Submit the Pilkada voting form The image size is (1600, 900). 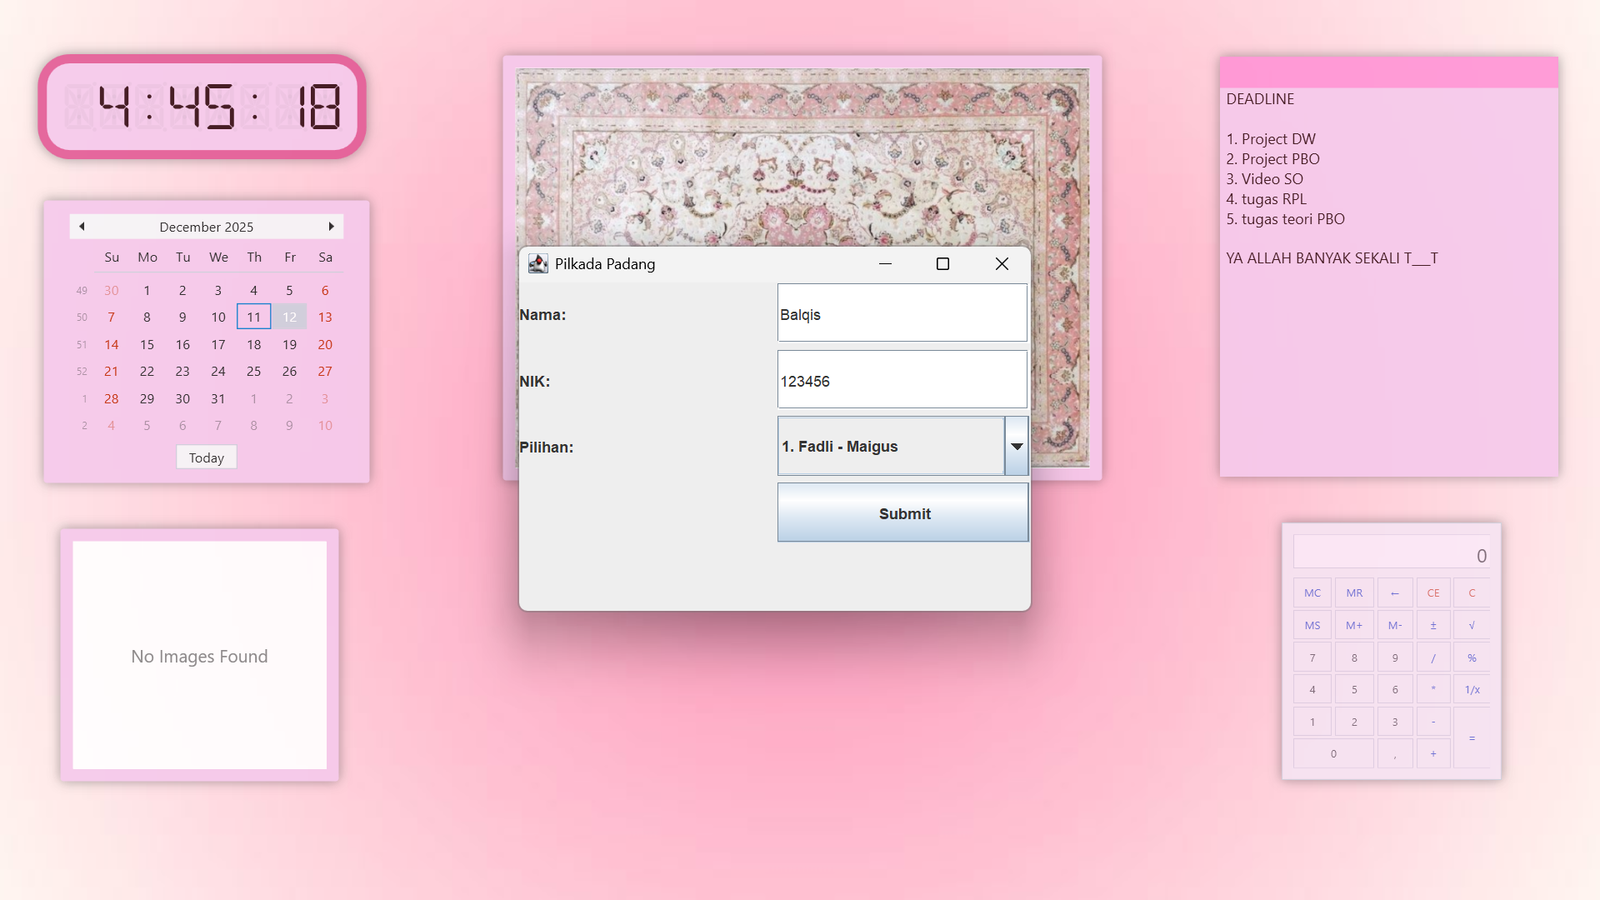(x=903, y=513)
